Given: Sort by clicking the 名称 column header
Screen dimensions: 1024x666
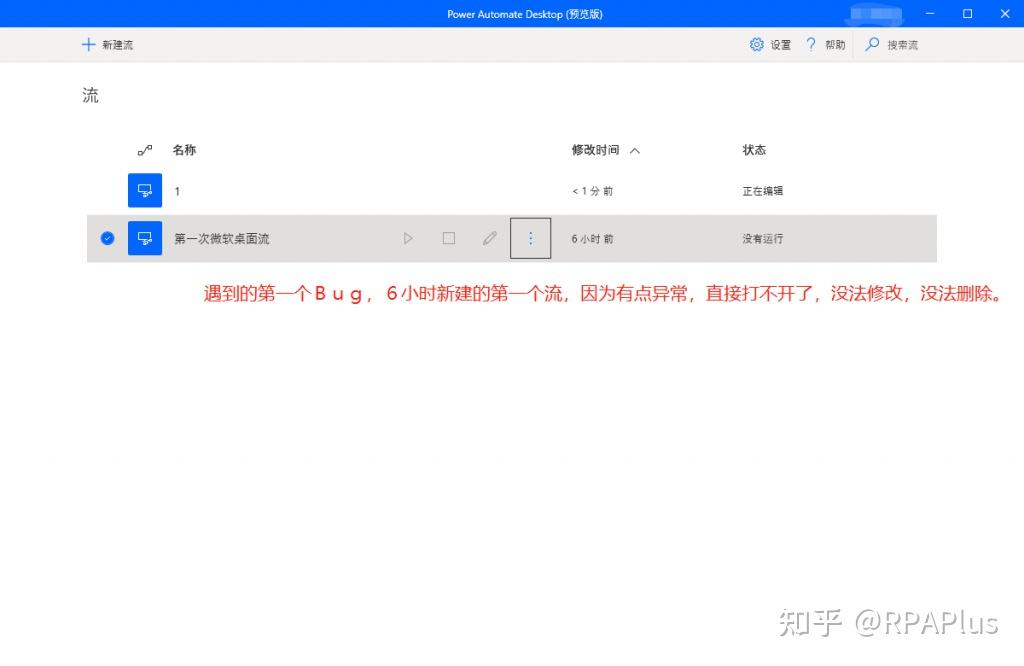Looking at the screenshot, I should [184, 150].
